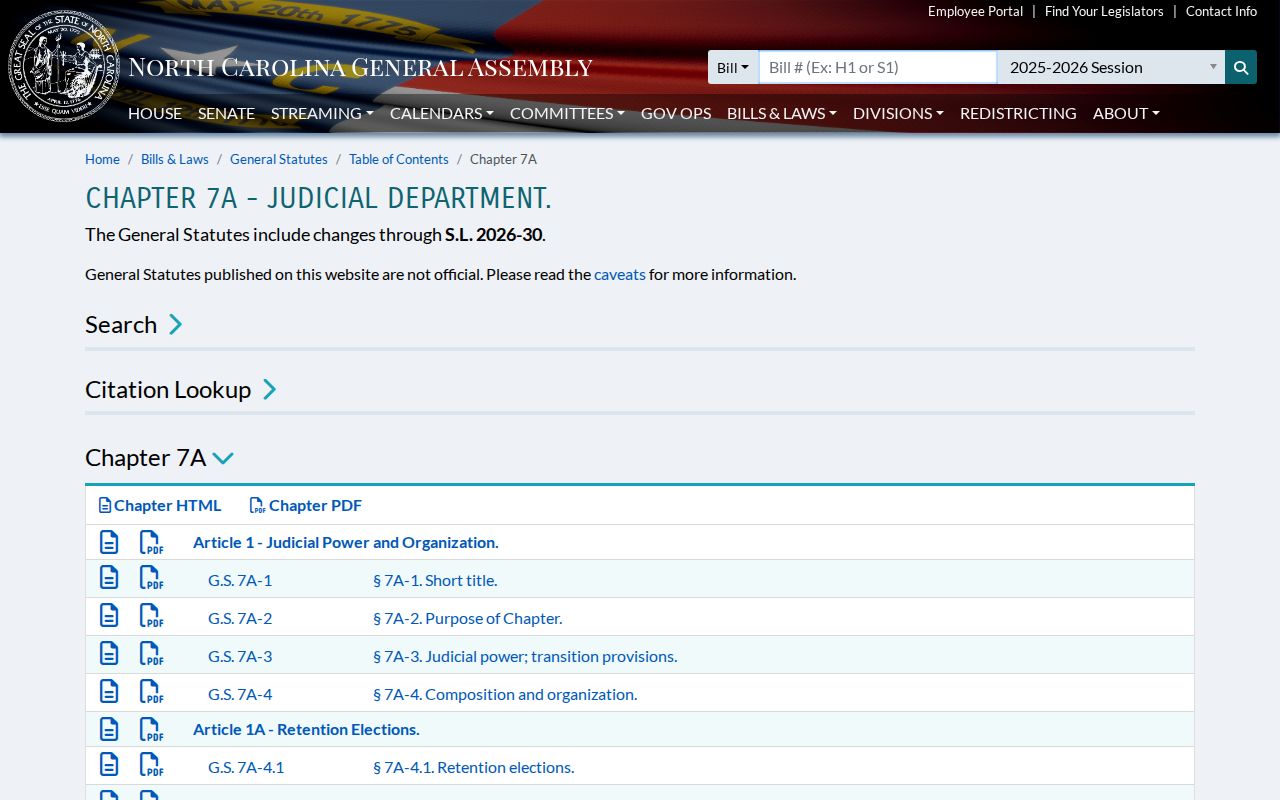Open the Redistricting page

[1018, 113]
